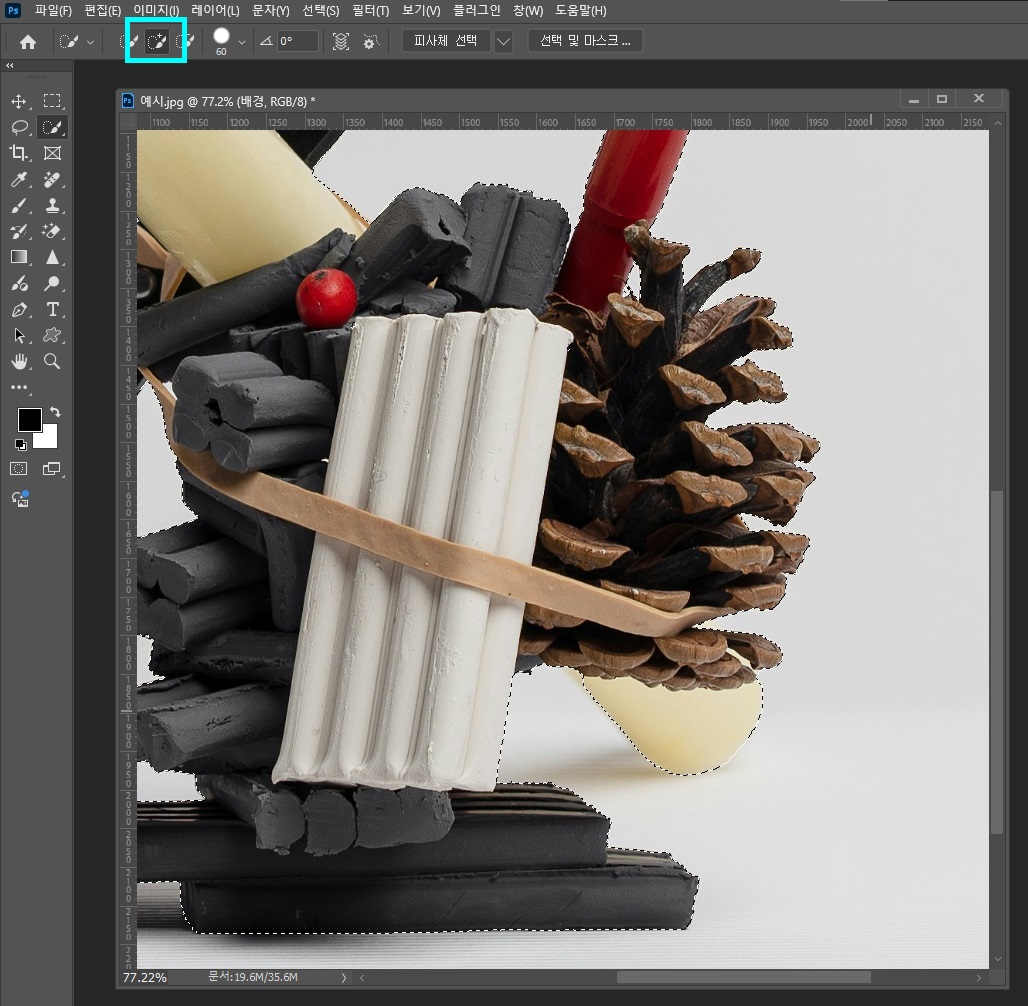Reset default foreground and background colors

click(20, 445)
